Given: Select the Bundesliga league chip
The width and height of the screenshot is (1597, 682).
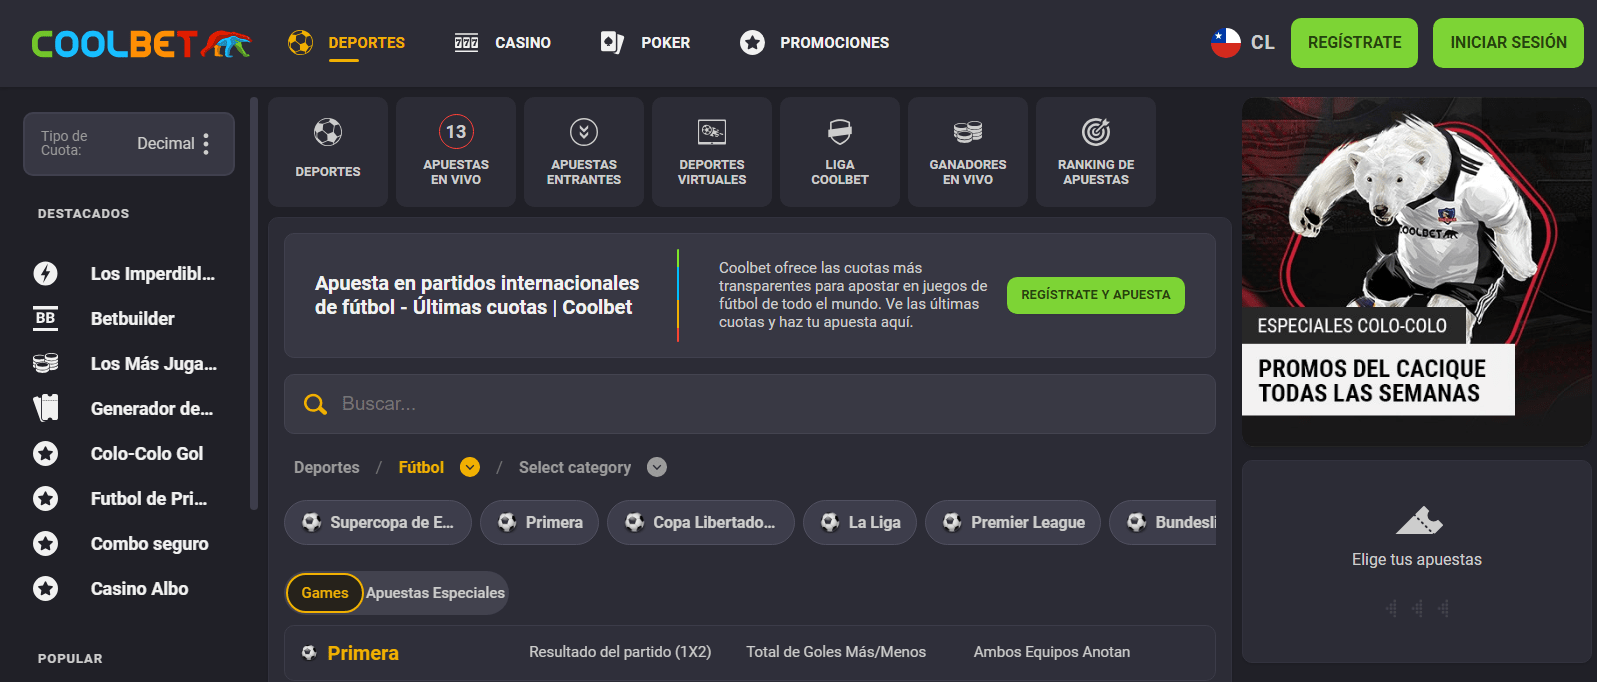Looking at the screenshot, I should point(1164,522).
